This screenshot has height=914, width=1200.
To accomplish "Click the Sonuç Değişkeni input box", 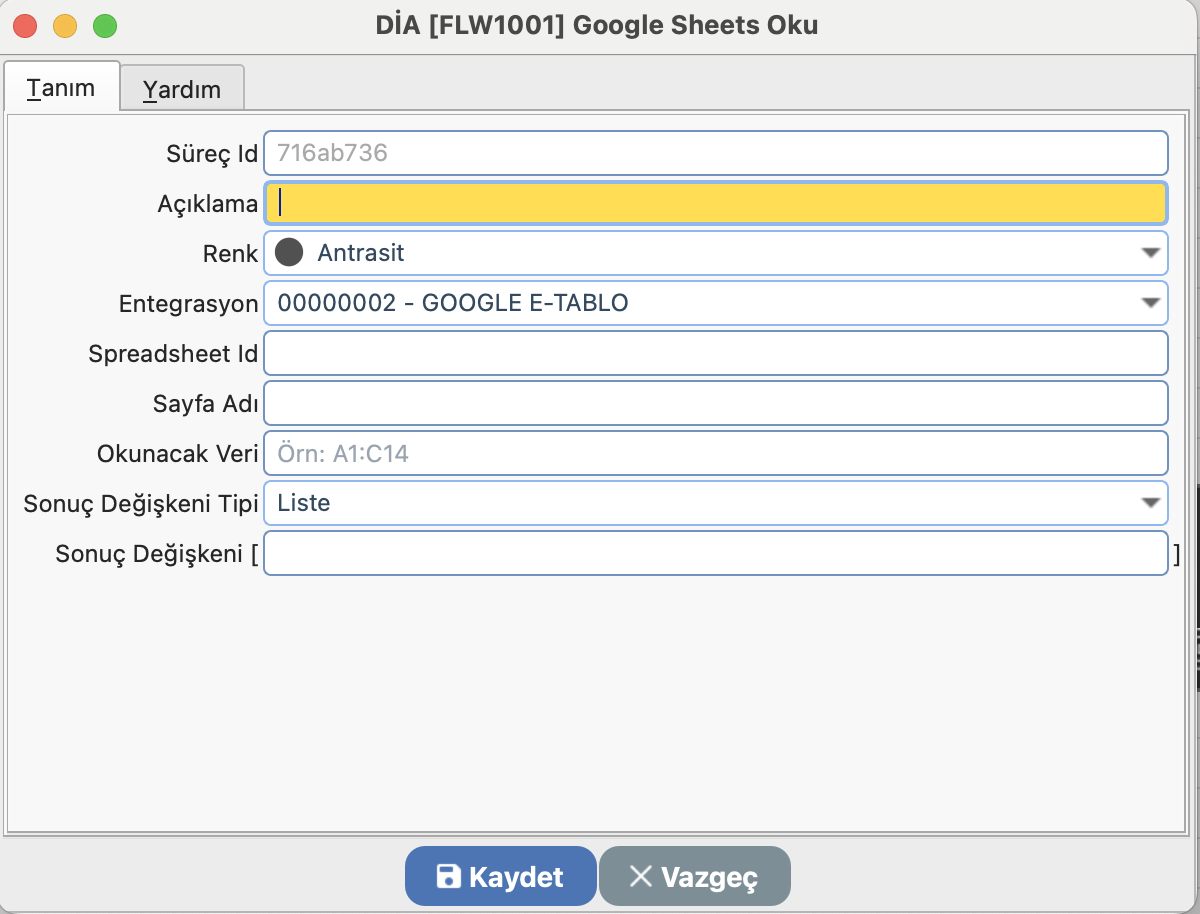I will coord(715,553).
